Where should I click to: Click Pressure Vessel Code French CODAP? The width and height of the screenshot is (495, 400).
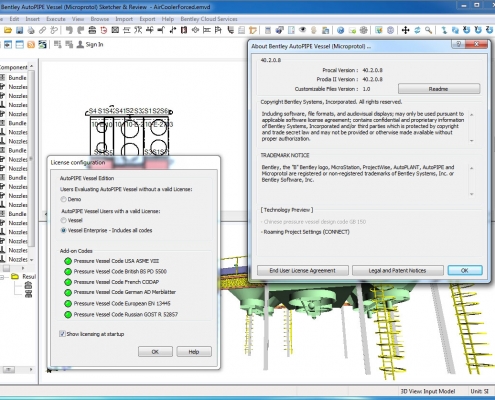[116, 282]
